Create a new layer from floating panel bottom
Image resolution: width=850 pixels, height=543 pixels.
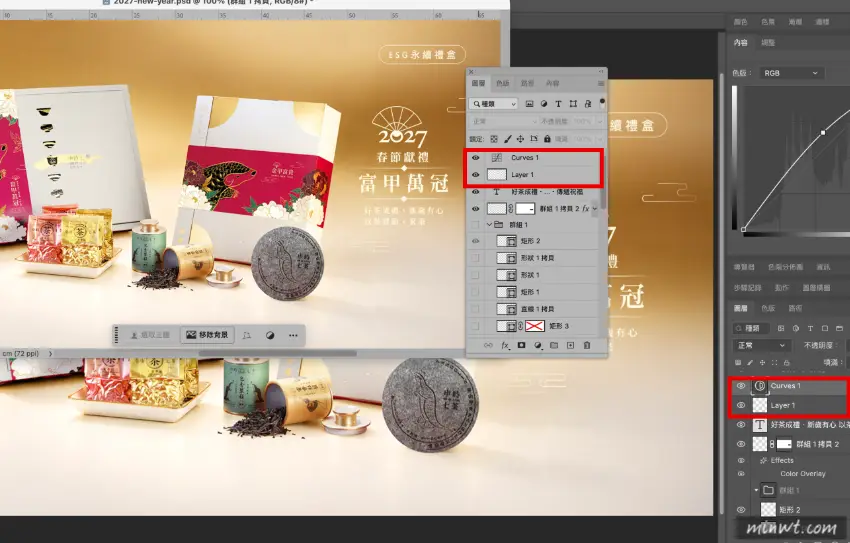click(x=570, y=345)
